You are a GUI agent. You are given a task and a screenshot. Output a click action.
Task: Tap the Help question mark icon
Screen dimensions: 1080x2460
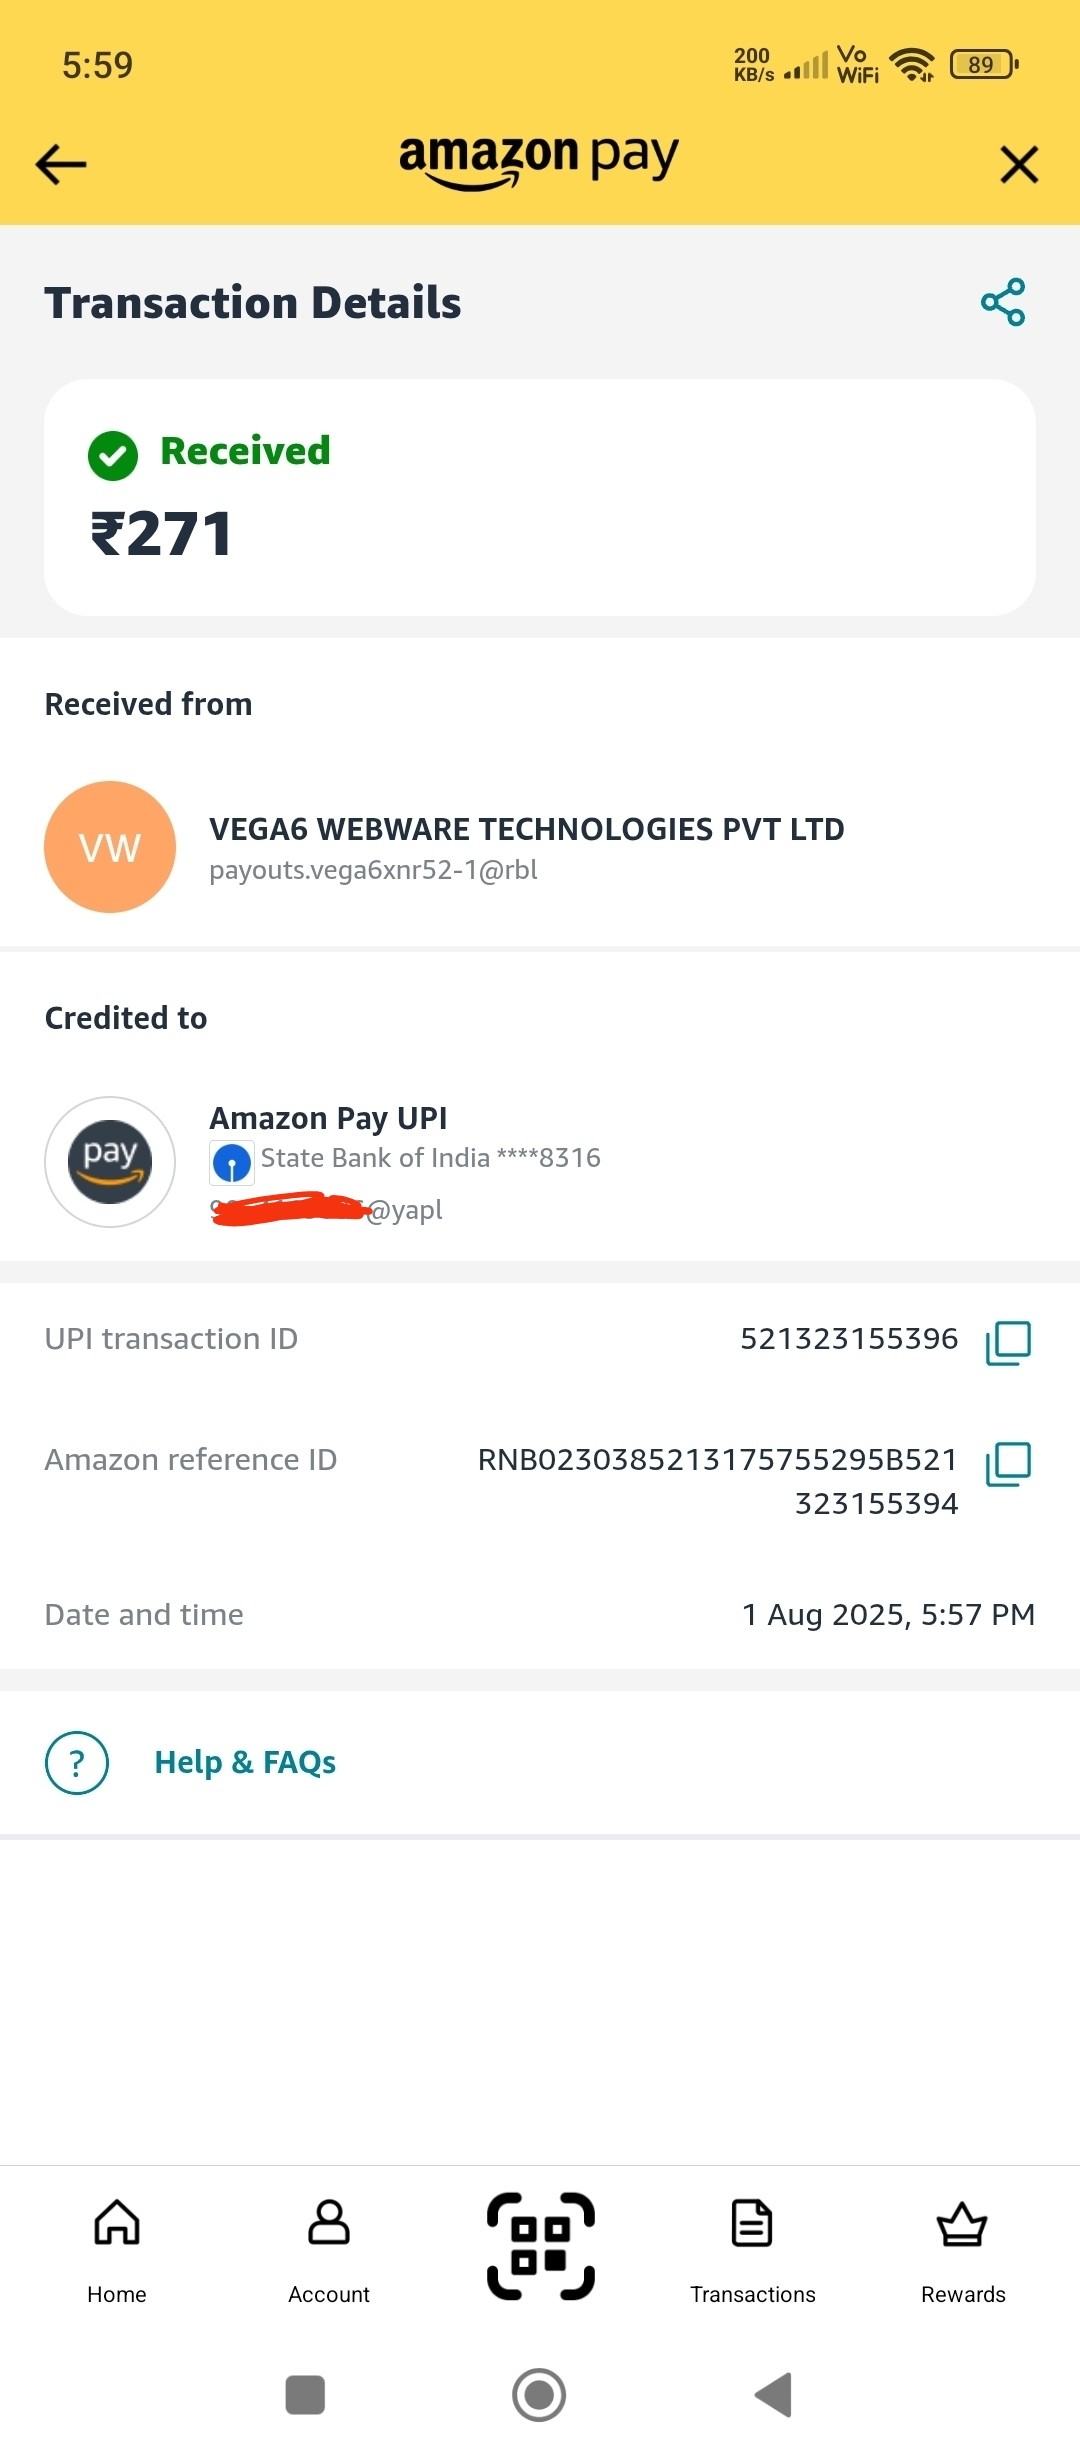point(77,1762)
